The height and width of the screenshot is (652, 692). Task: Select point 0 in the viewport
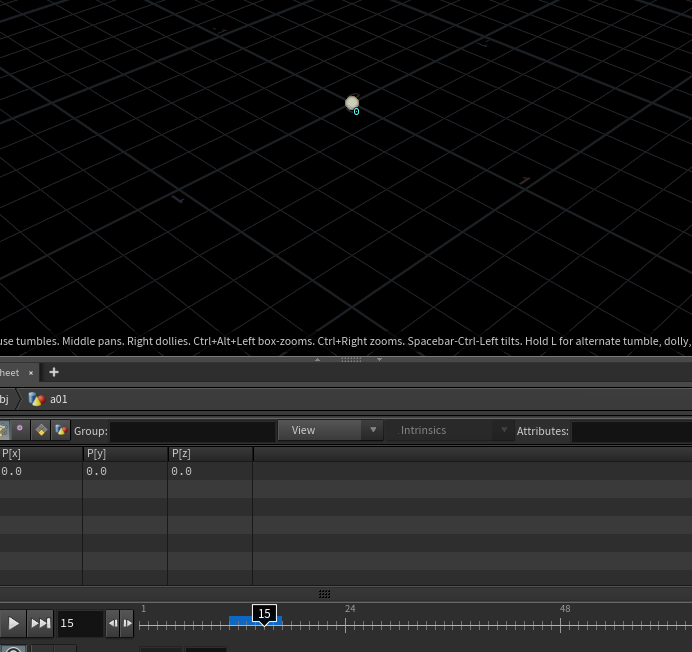click(x=352, y=103)
